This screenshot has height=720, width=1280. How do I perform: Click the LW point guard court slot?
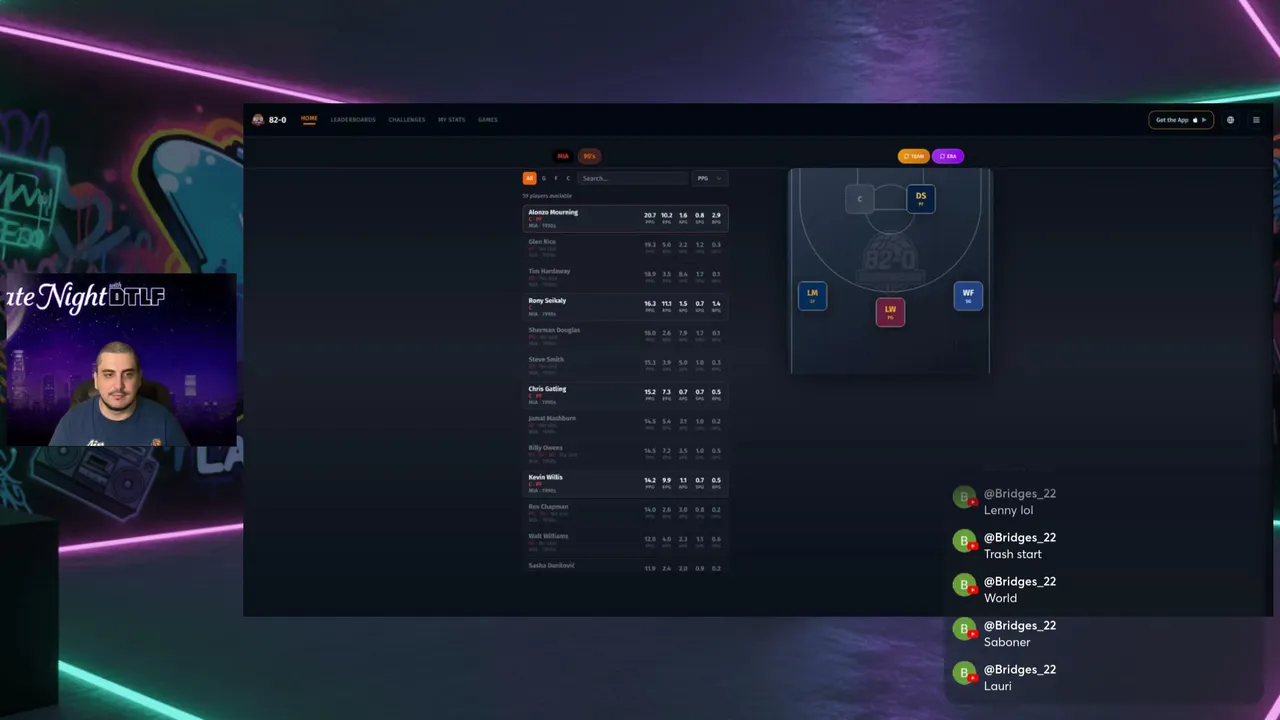coord(890,312)
